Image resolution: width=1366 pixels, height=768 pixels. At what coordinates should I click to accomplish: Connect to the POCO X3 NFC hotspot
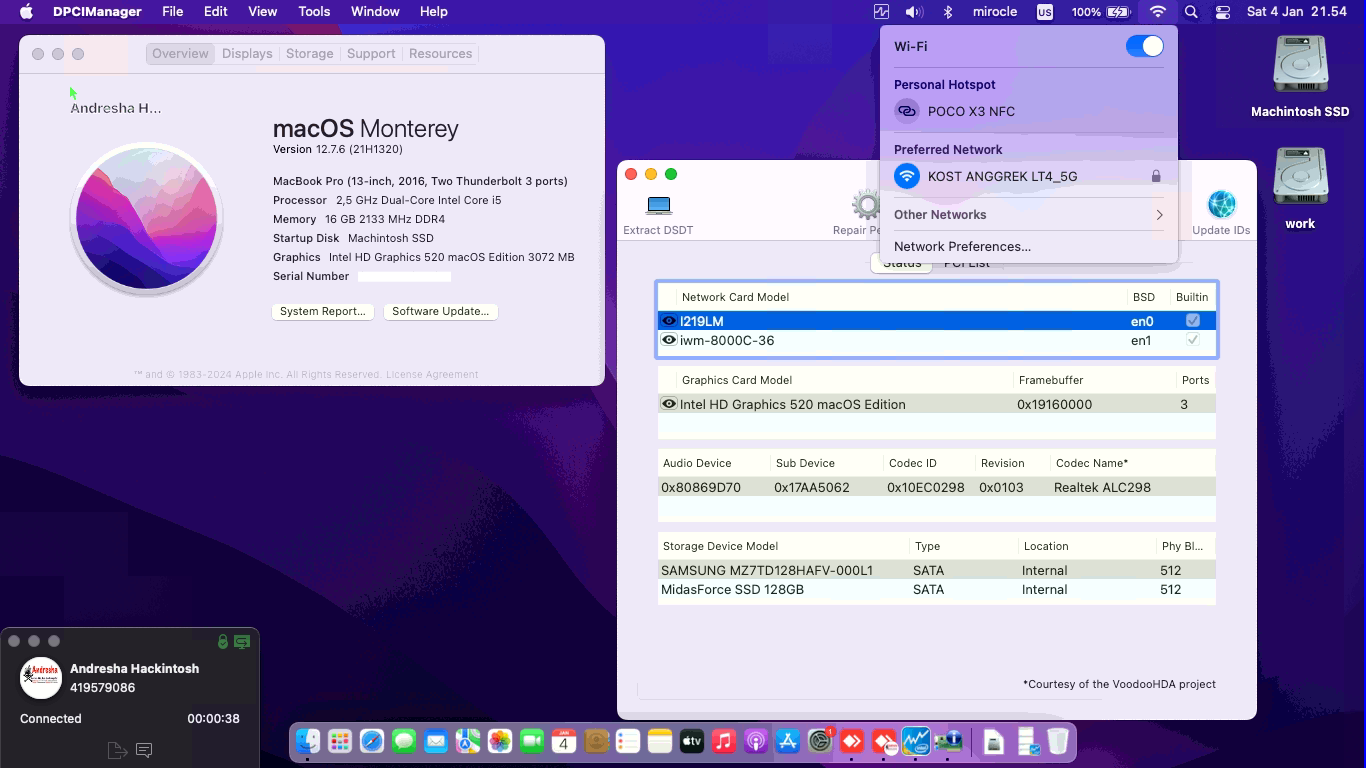tap(1028, 111)
